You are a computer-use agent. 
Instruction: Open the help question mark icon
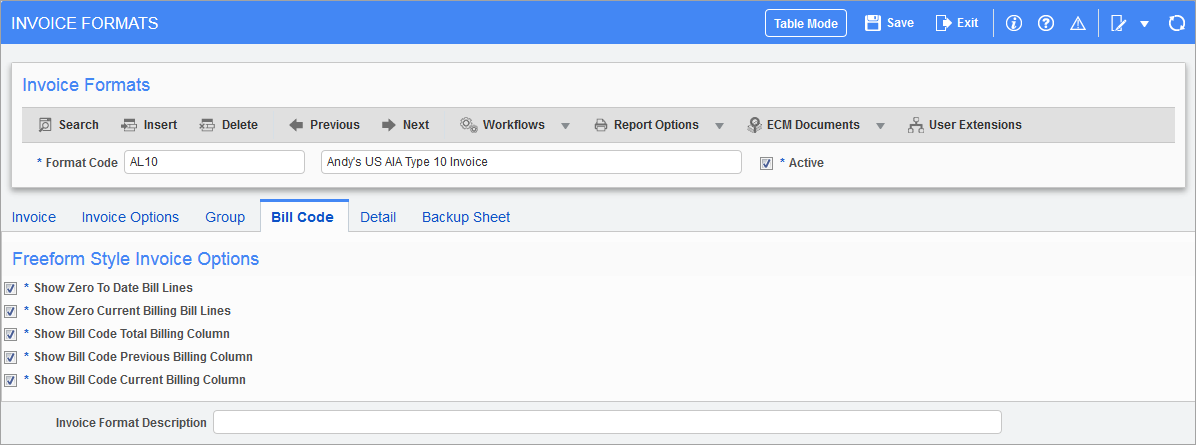(x=1046, y=24)
